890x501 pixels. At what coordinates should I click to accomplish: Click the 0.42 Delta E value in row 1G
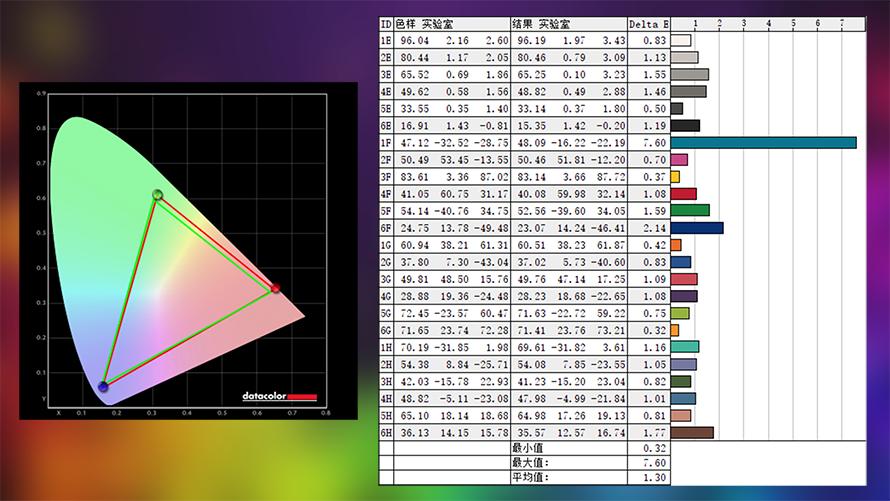pos(654,245)
